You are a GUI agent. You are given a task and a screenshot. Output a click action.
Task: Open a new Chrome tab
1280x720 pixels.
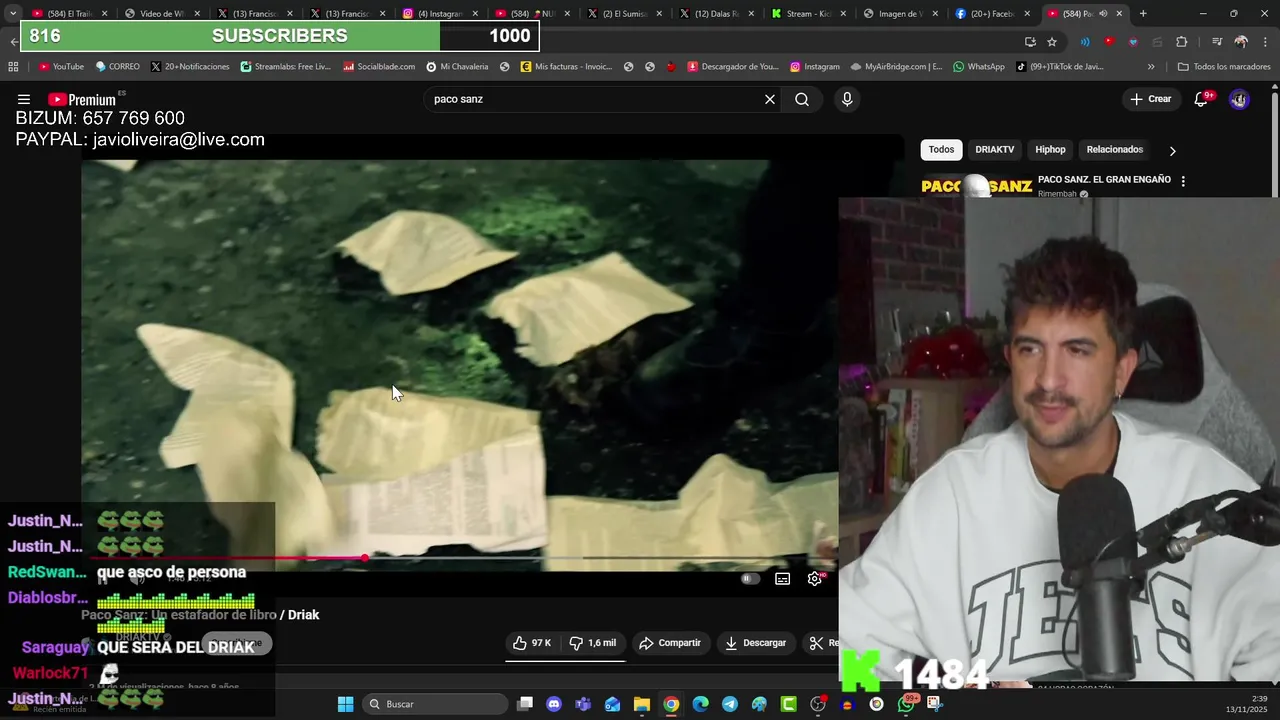(x=1143, y=13)
